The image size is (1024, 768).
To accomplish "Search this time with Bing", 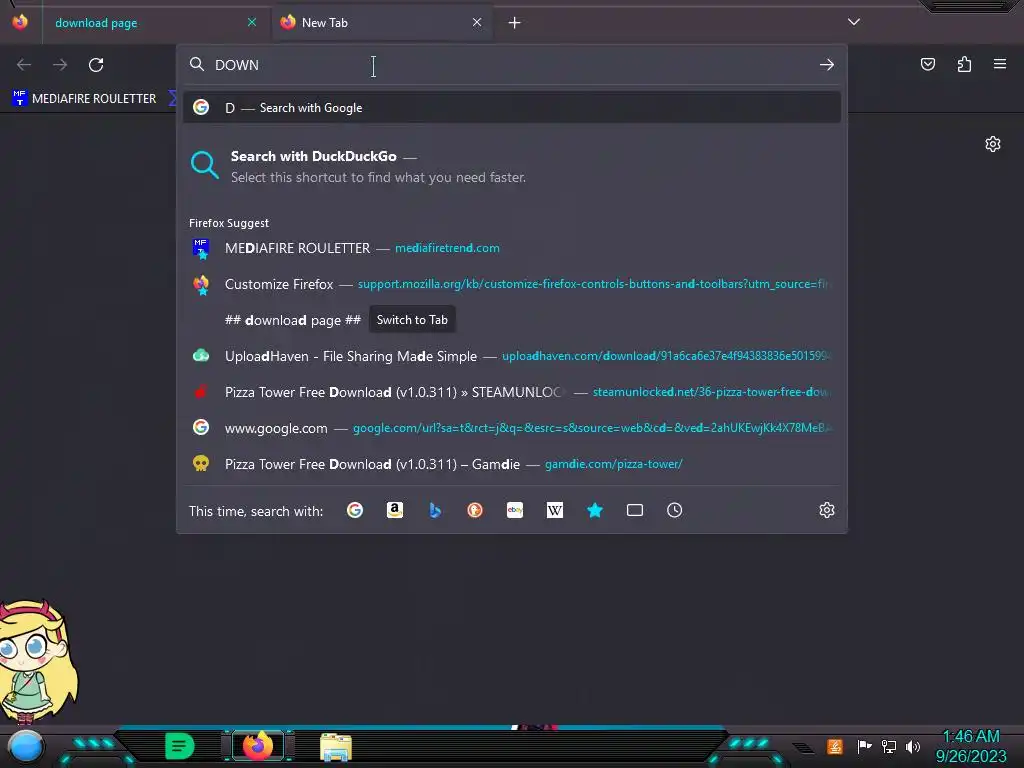I will tap(435, 510).
